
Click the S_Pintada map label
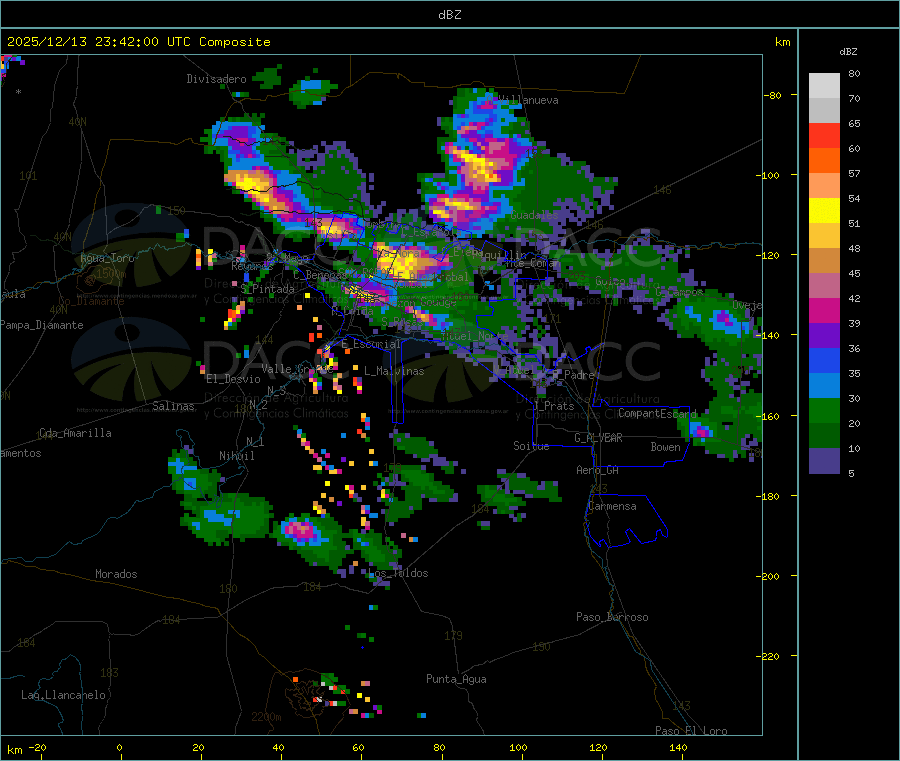click(267, 289)
